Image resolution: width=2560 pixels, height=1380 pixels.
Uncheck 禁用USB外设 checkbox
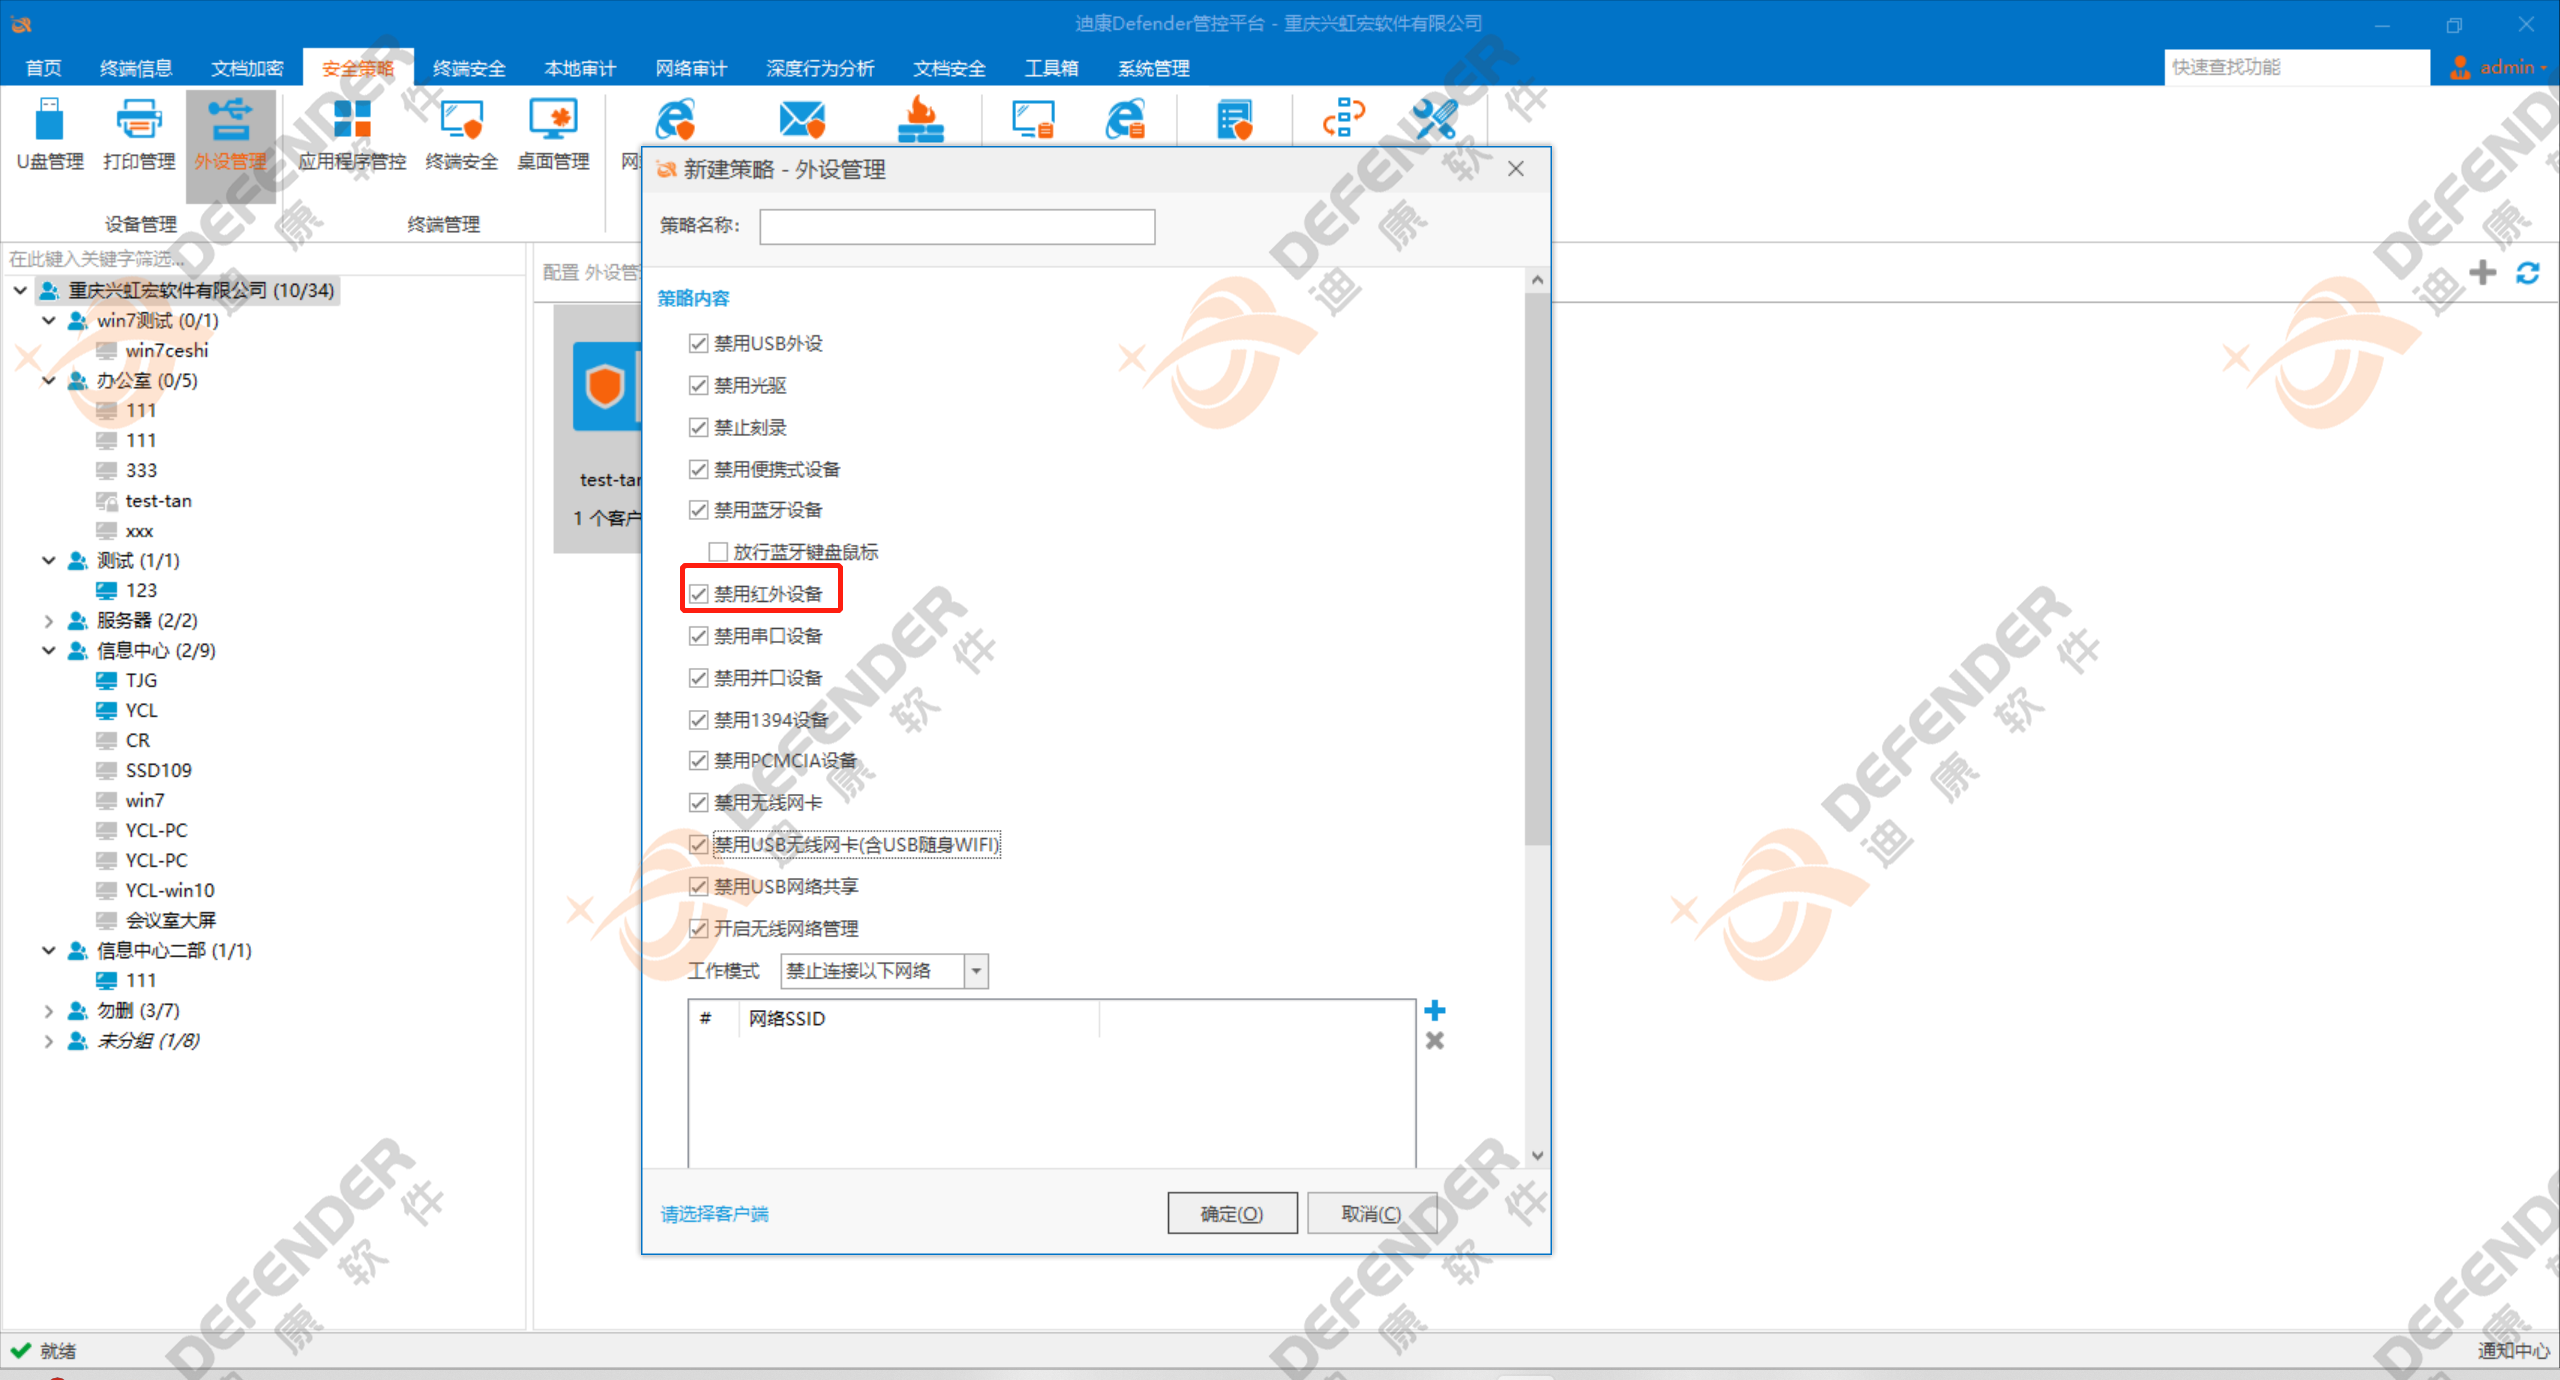click(698, 343)
